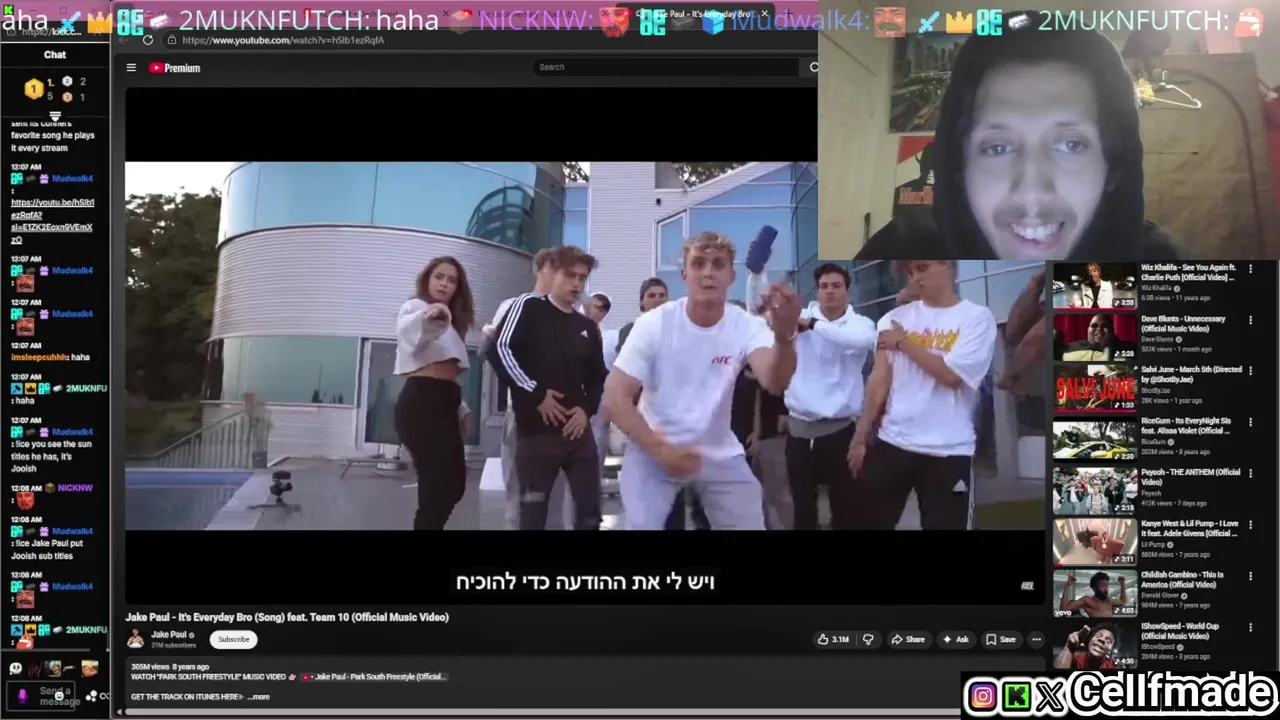This screenshot has height=720, width=1280.
Task: Click imsleepcuhhlz username in chat
Action: tap(39, 357)
